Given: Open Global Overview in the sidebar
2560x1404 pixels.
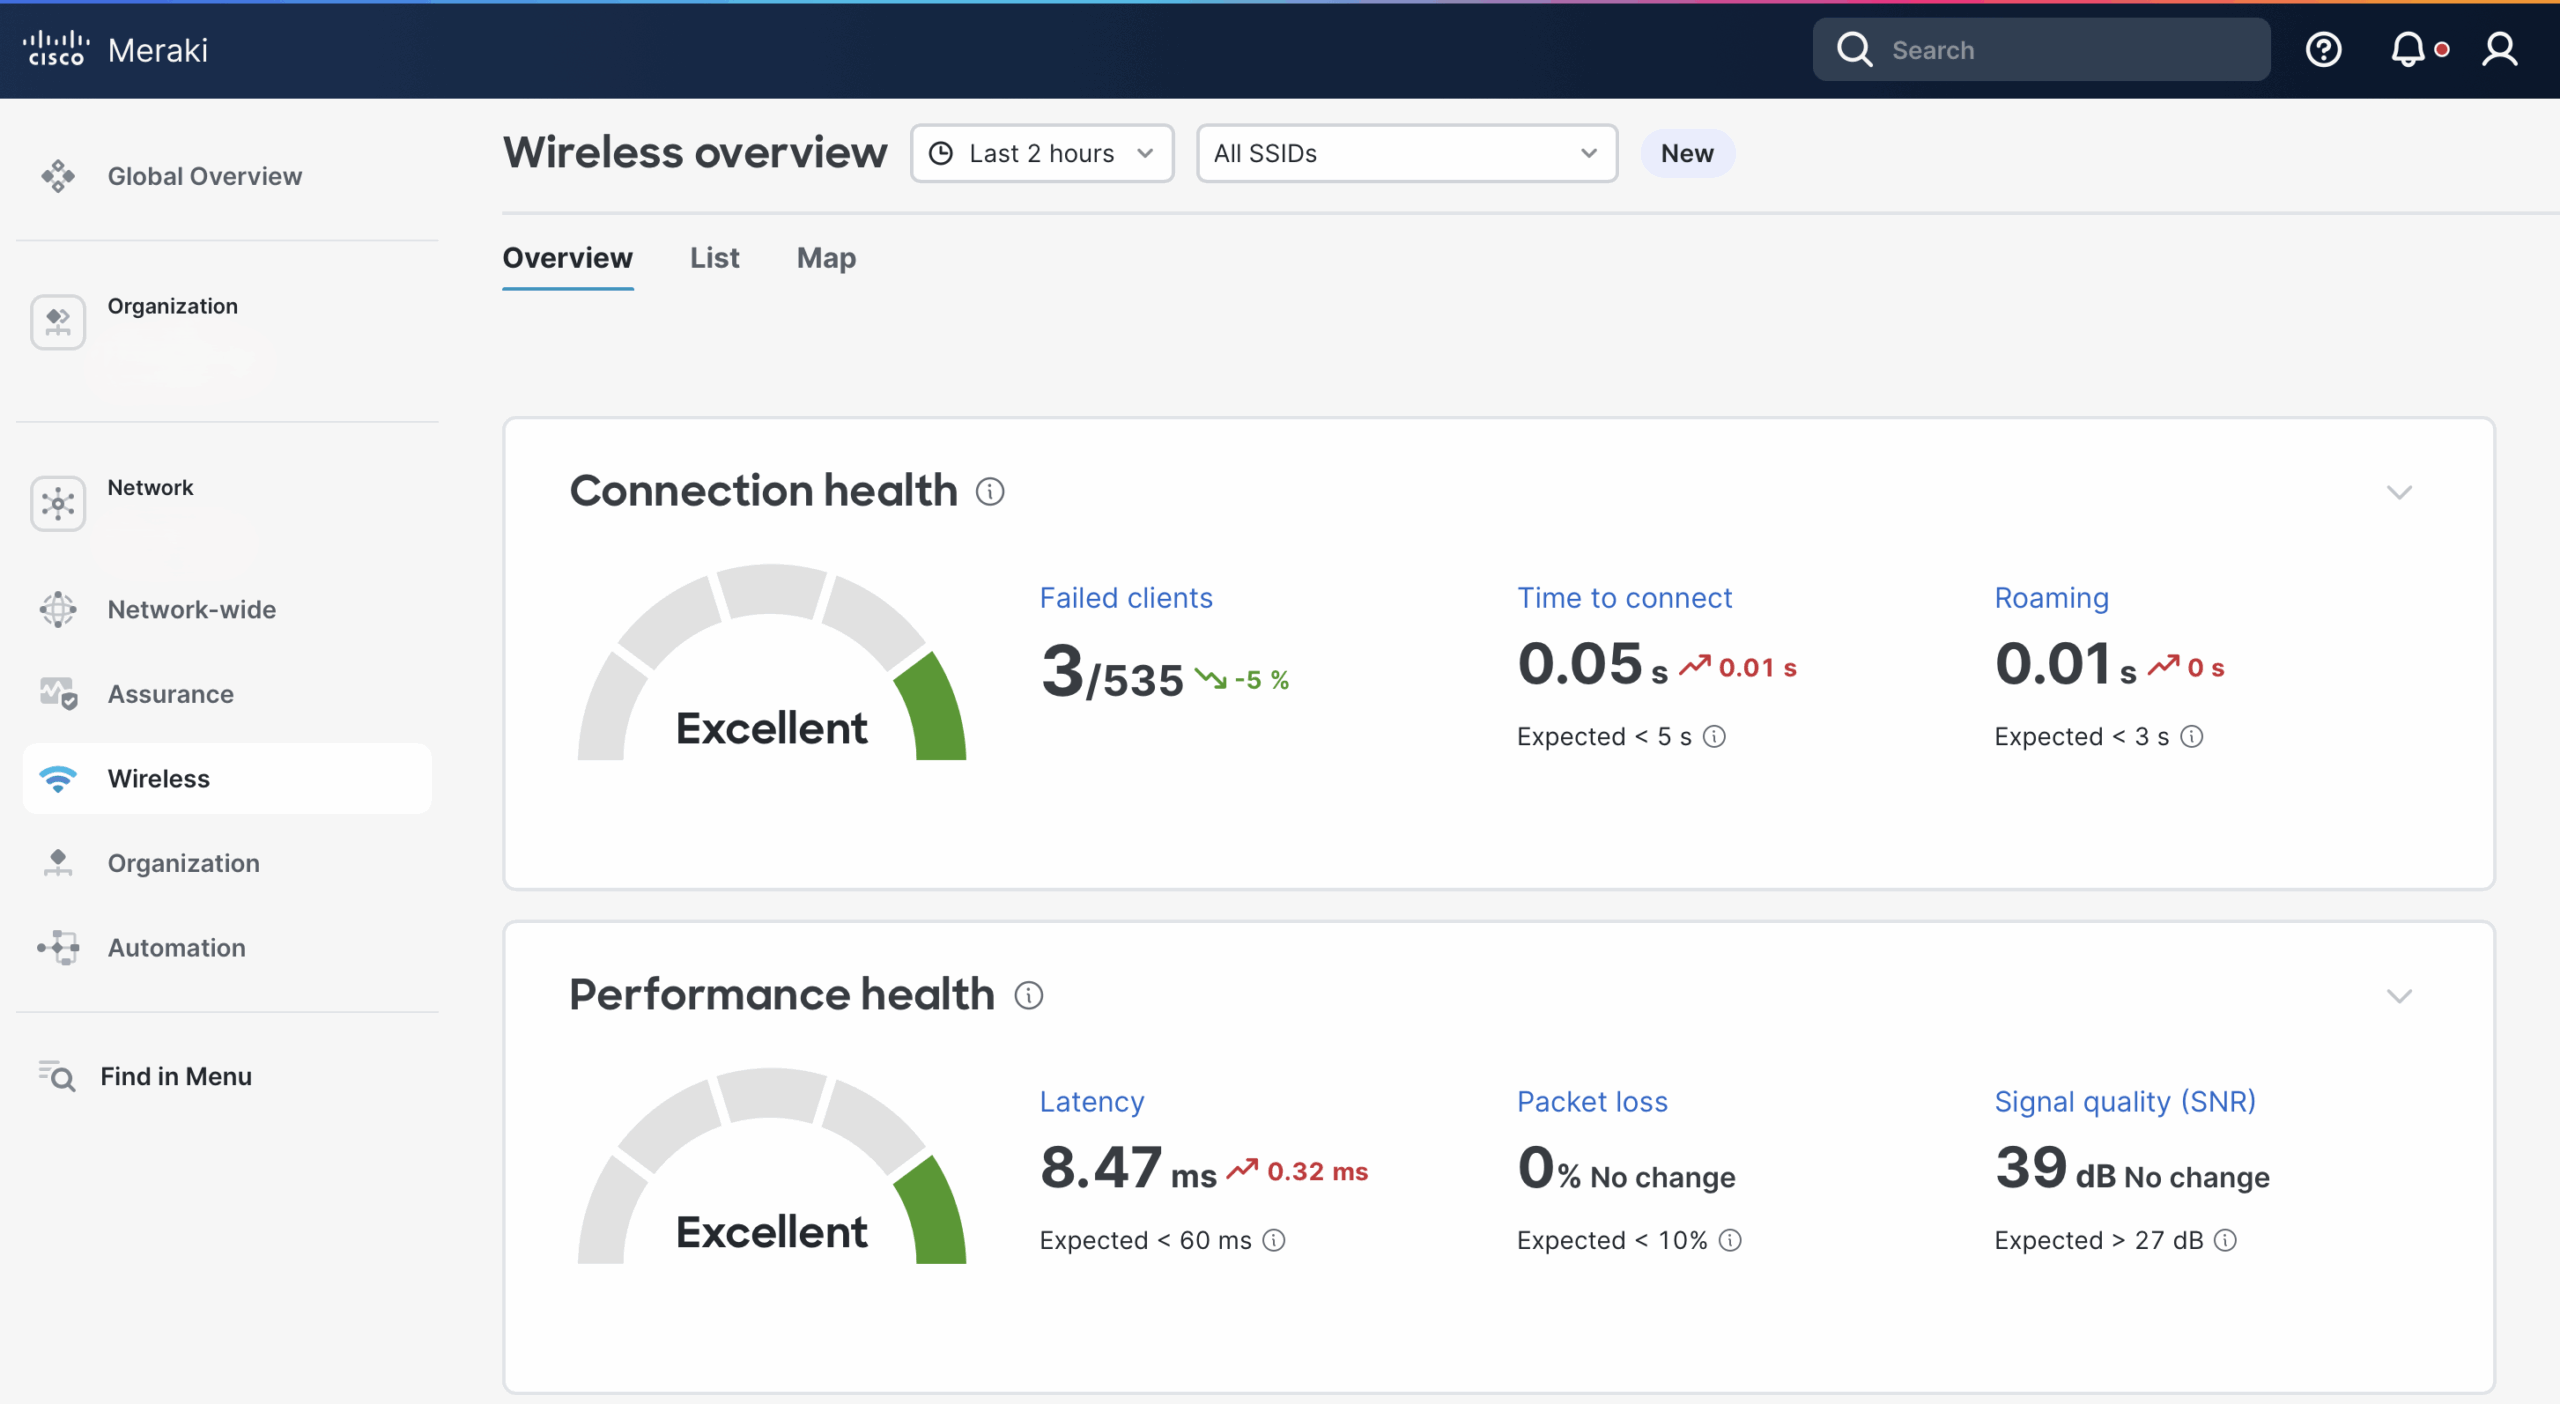Looking at the screenshot, I should pos(204,176).
